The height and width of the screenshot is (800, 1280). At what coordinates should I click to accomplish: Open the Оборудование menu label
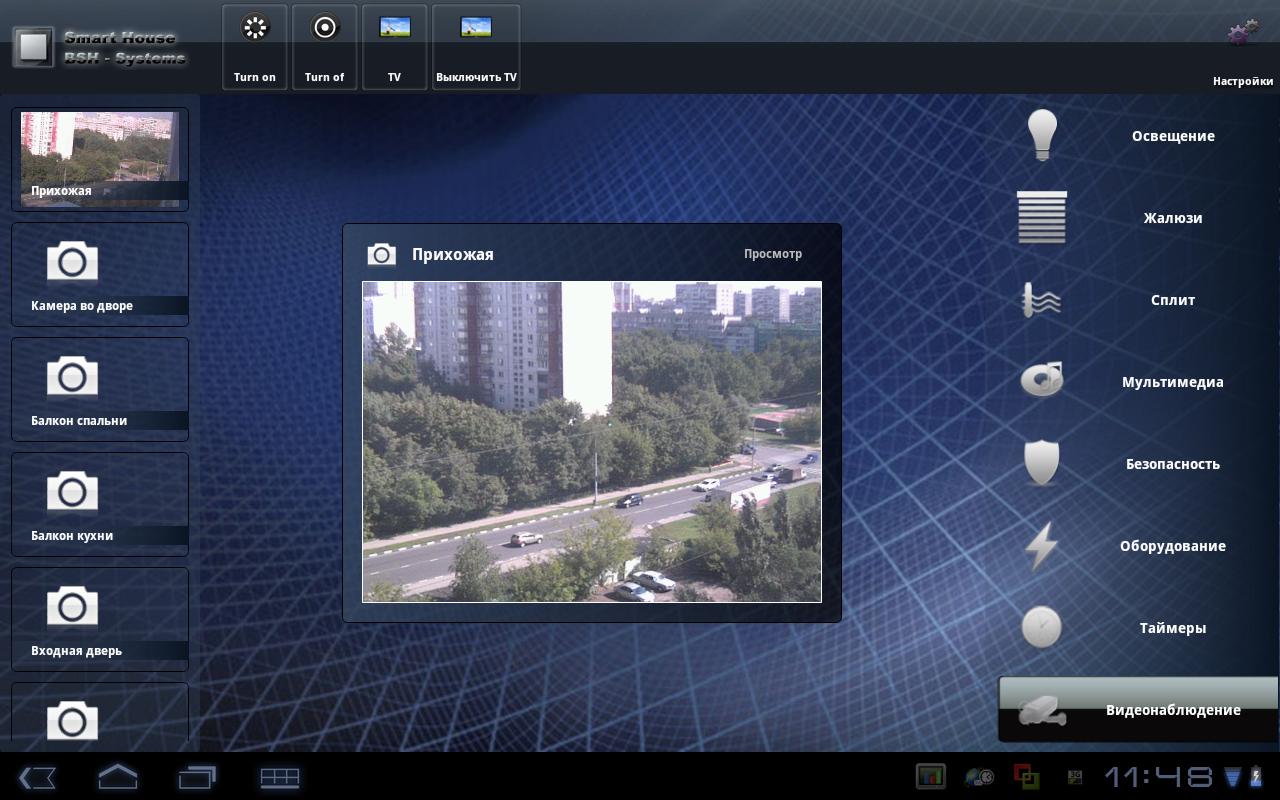1173,546
